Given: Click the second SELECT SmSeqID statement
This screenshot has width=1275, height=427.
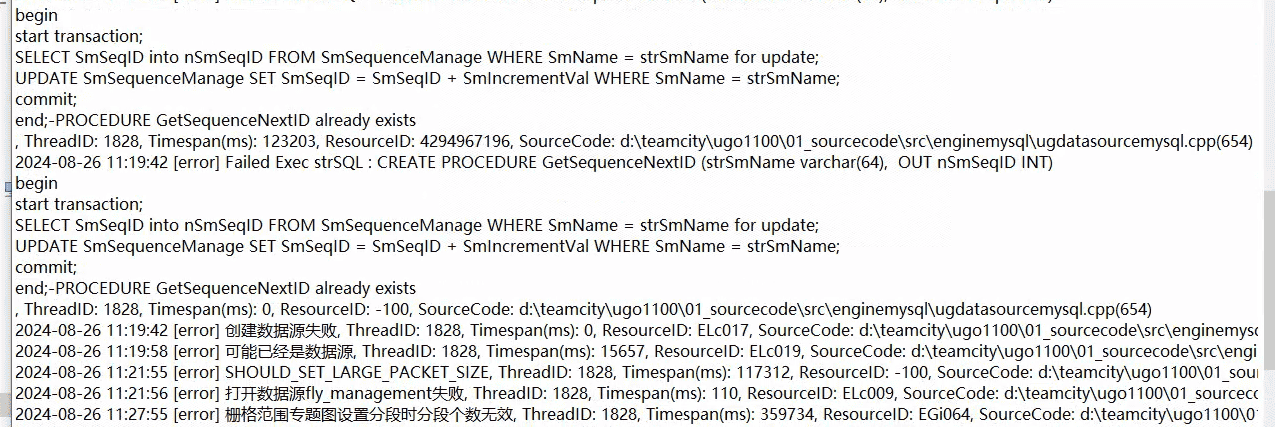Looking at the screenshot, I should [416, 225].
